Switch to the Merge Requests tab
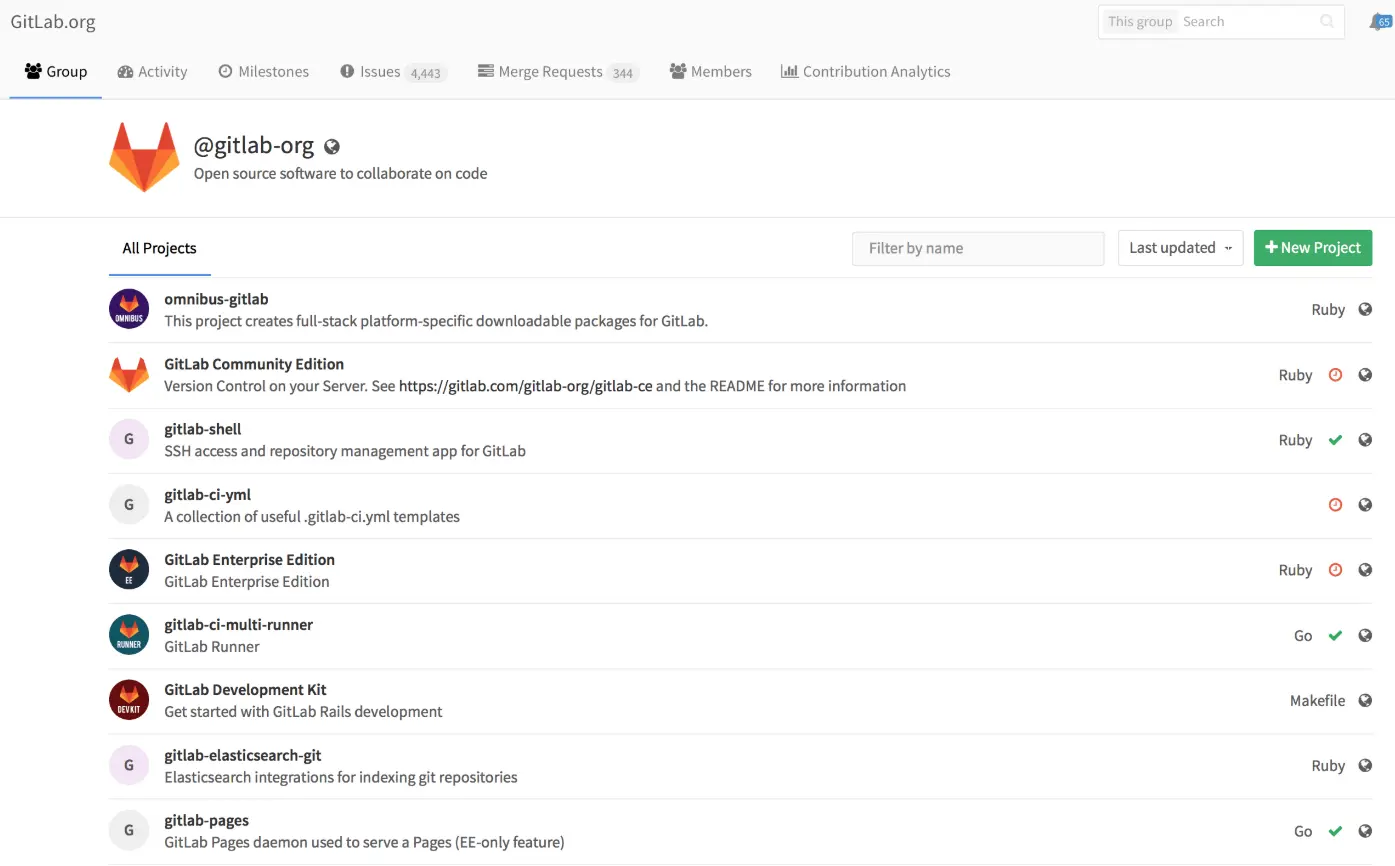The image size is (1395, 866). point(557,72)
